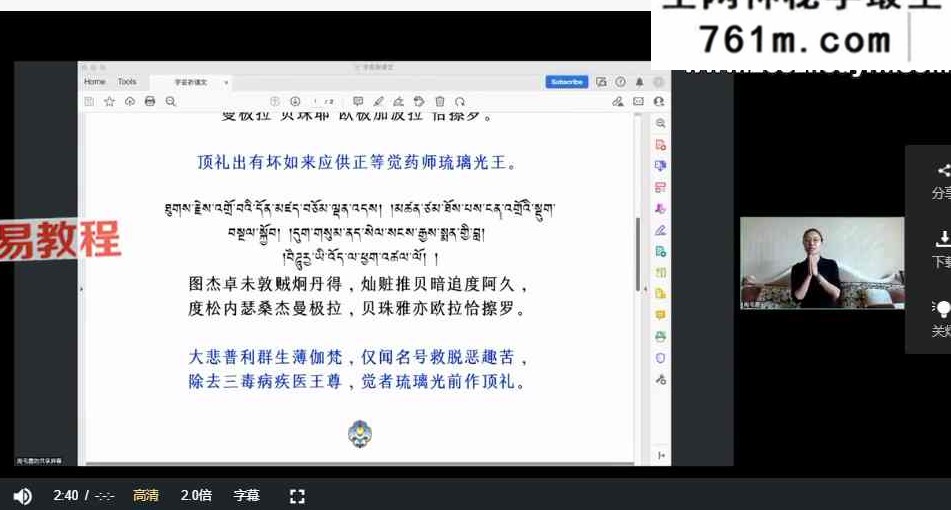Click the find magnifier in toolbar

coord(170,101)
